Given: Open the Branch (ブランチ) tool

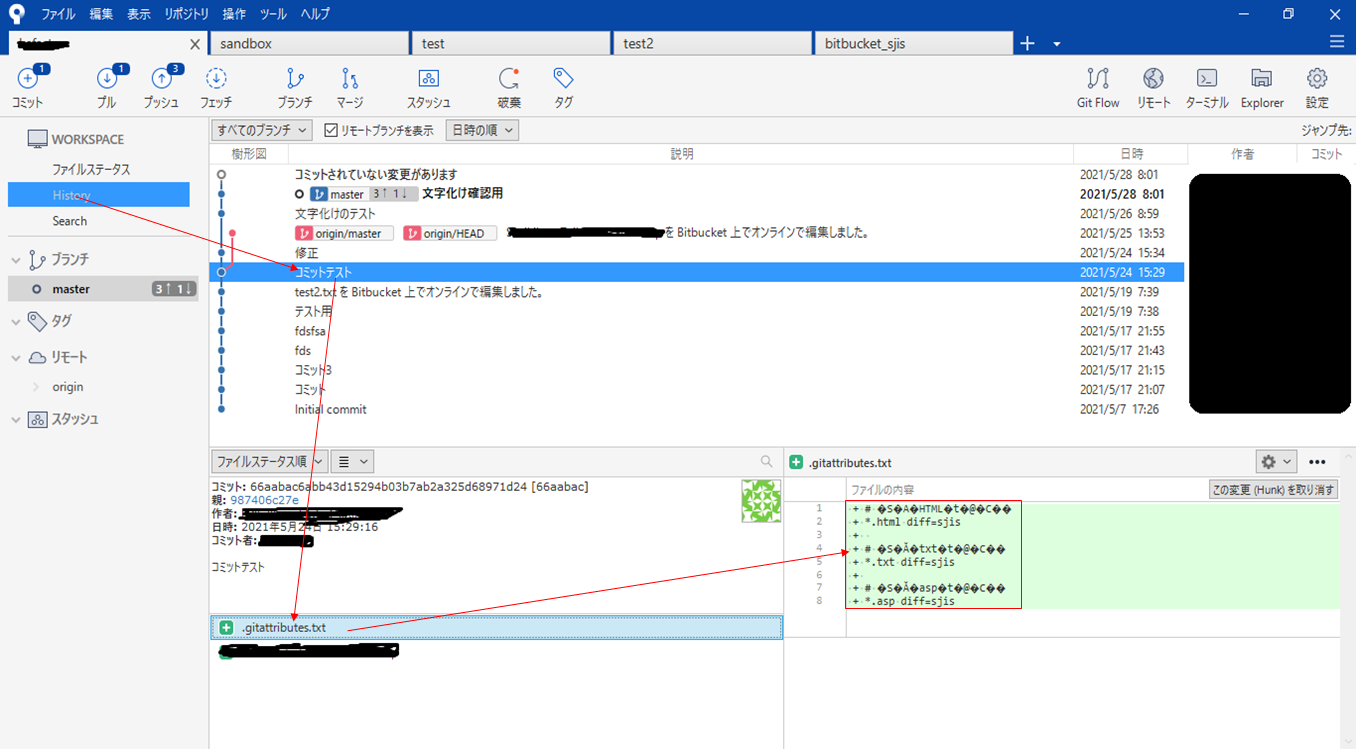Looking at the screenshot, I should point(295,87).
